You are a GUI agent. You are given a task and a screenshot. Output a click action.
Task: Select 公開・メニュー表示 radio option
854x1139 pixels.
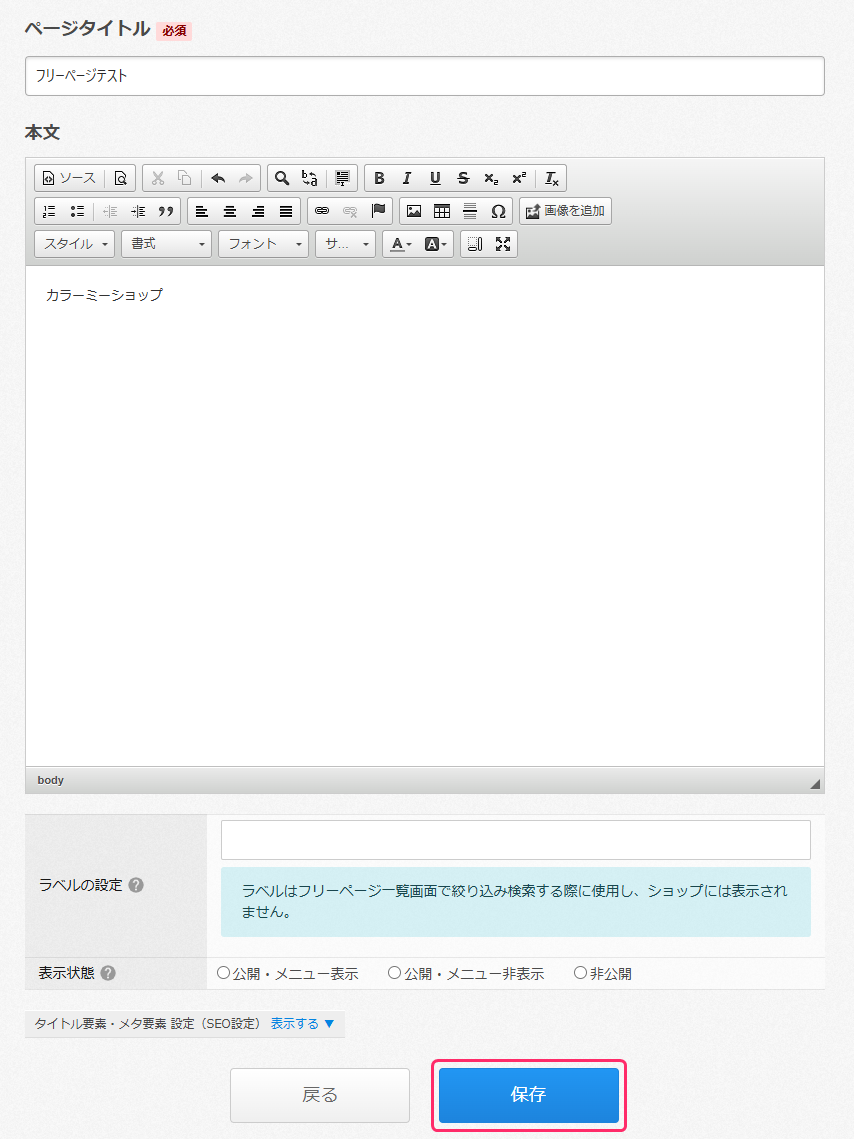click(x=223, y=973)
